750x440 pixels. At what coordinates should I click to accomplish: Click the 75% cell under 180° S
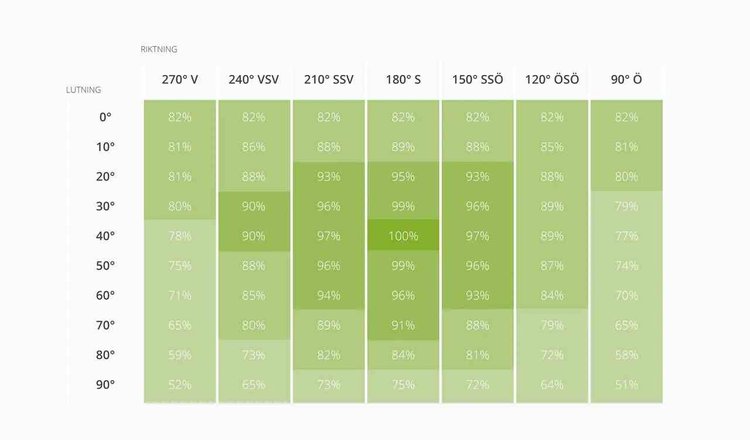click(x=403, y=384)
